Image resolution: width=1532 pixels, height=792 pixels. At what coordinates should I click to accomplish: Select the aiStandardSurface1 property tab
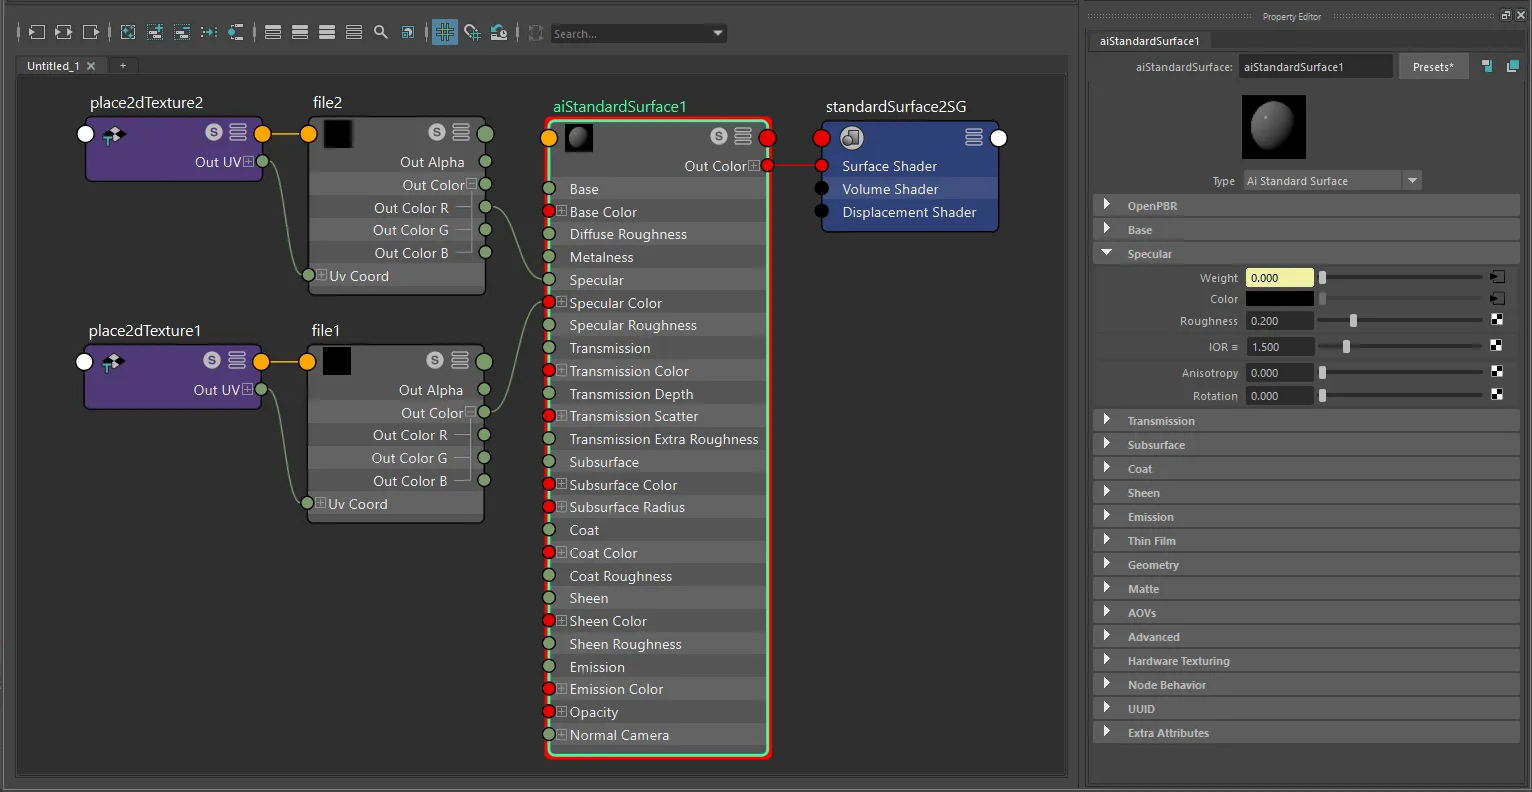tap(1149, 41)
